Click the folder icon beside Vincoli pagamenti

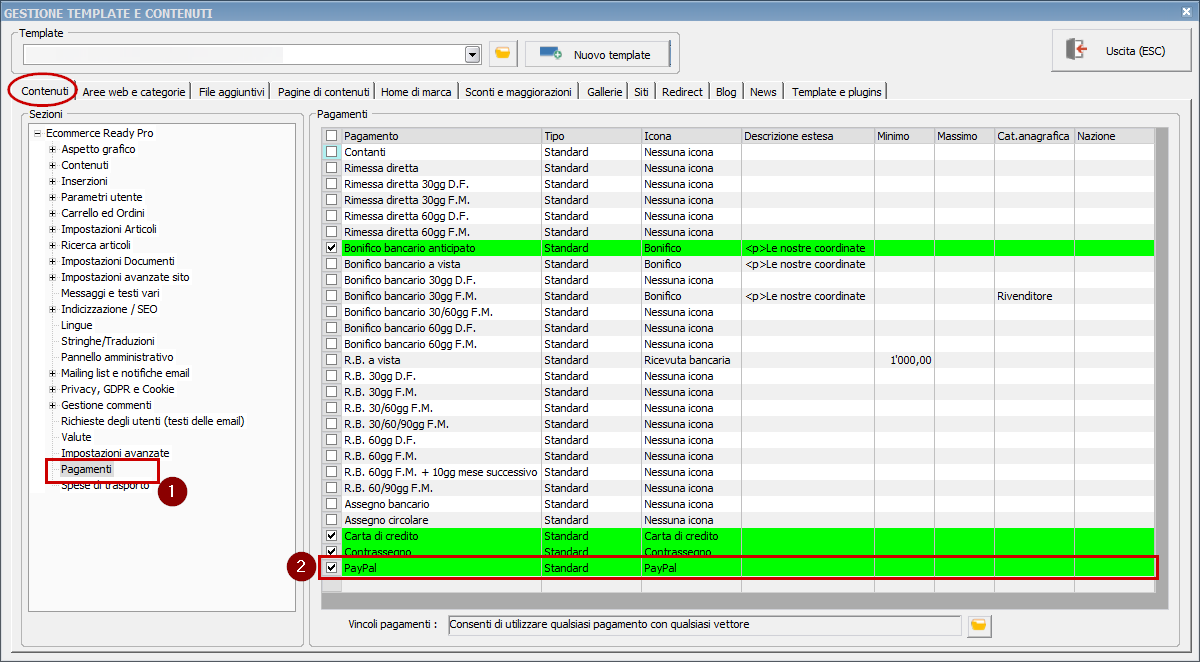point(979,625)
